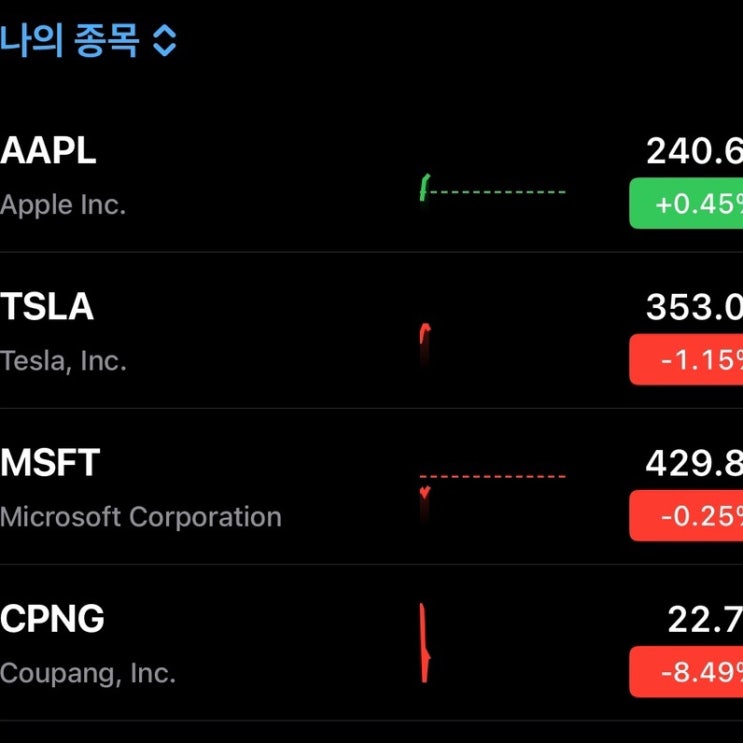
Task: Tap the Apple share price 240.6
Action: (x=694, y=151)
